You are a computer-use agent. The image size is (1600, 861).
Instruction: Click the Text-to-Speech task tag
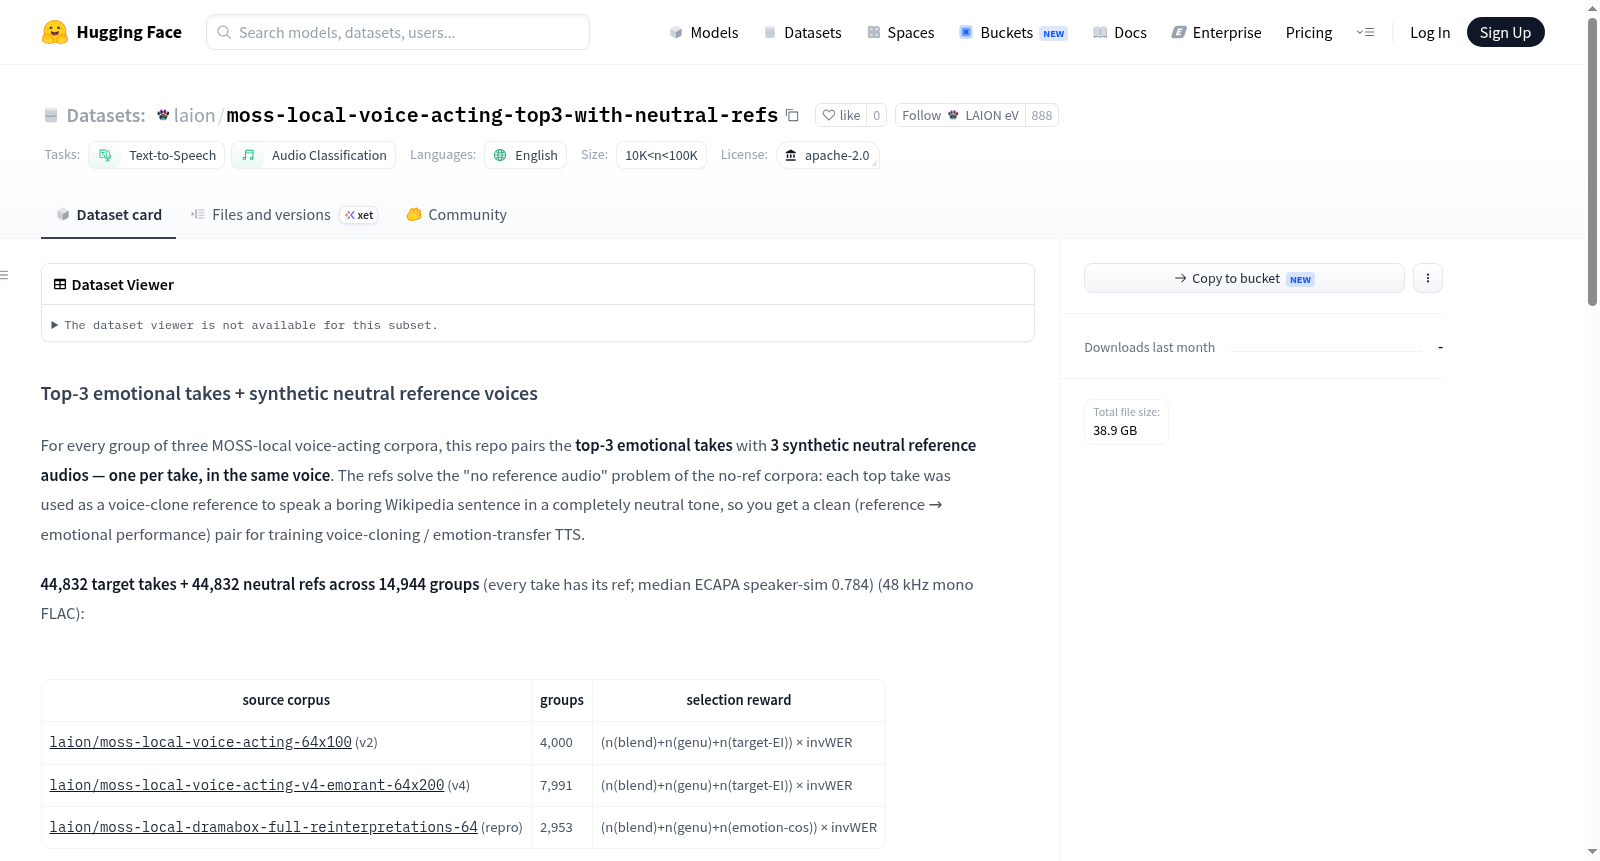pyautogui.click(x=157, y=155)
